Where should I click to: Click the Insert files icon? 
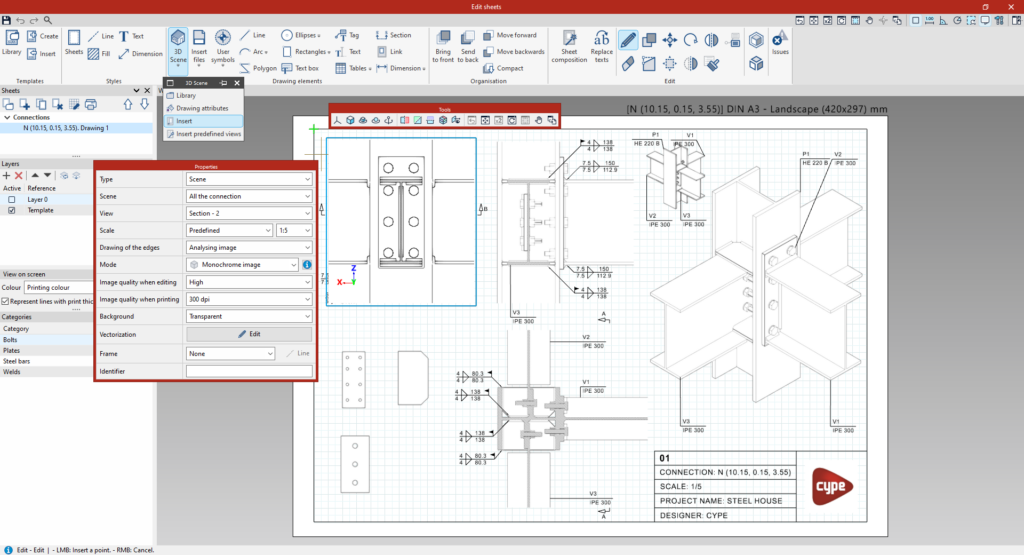[x=199, y=47]
